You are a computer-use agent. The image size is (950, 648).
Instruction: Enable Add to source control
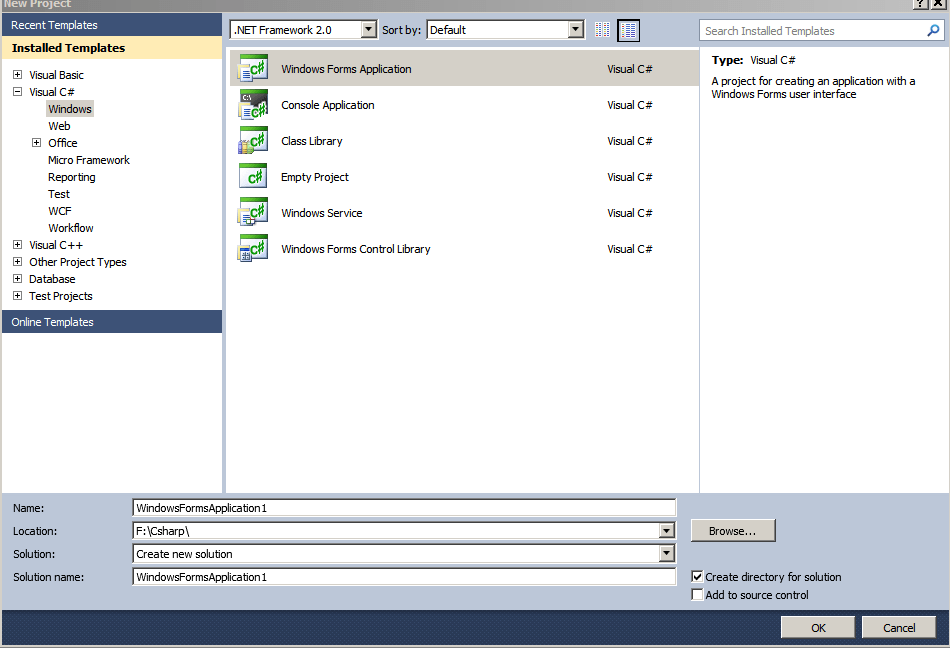tap(697, 595)
